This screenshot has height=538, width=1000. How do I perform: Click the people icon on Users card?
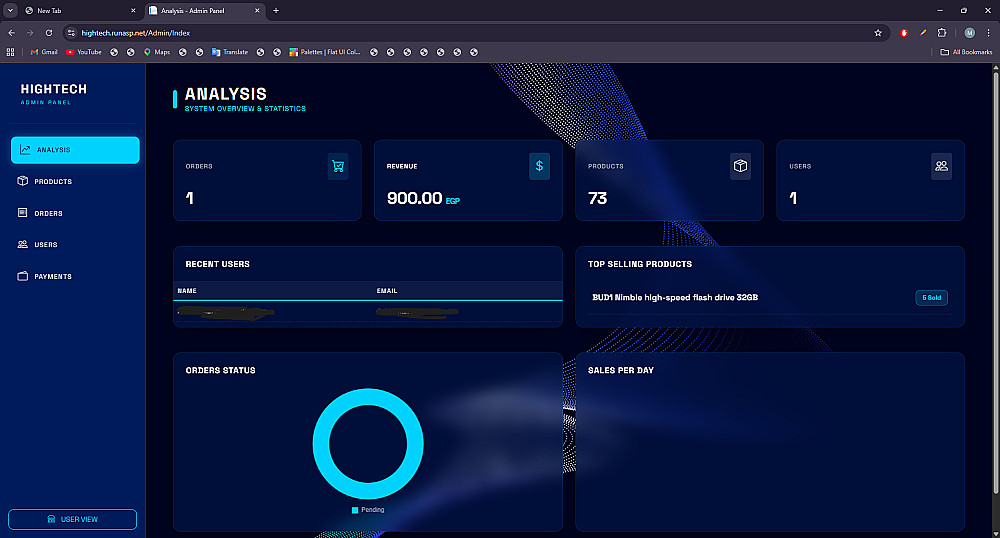click(x=941, y=166)
